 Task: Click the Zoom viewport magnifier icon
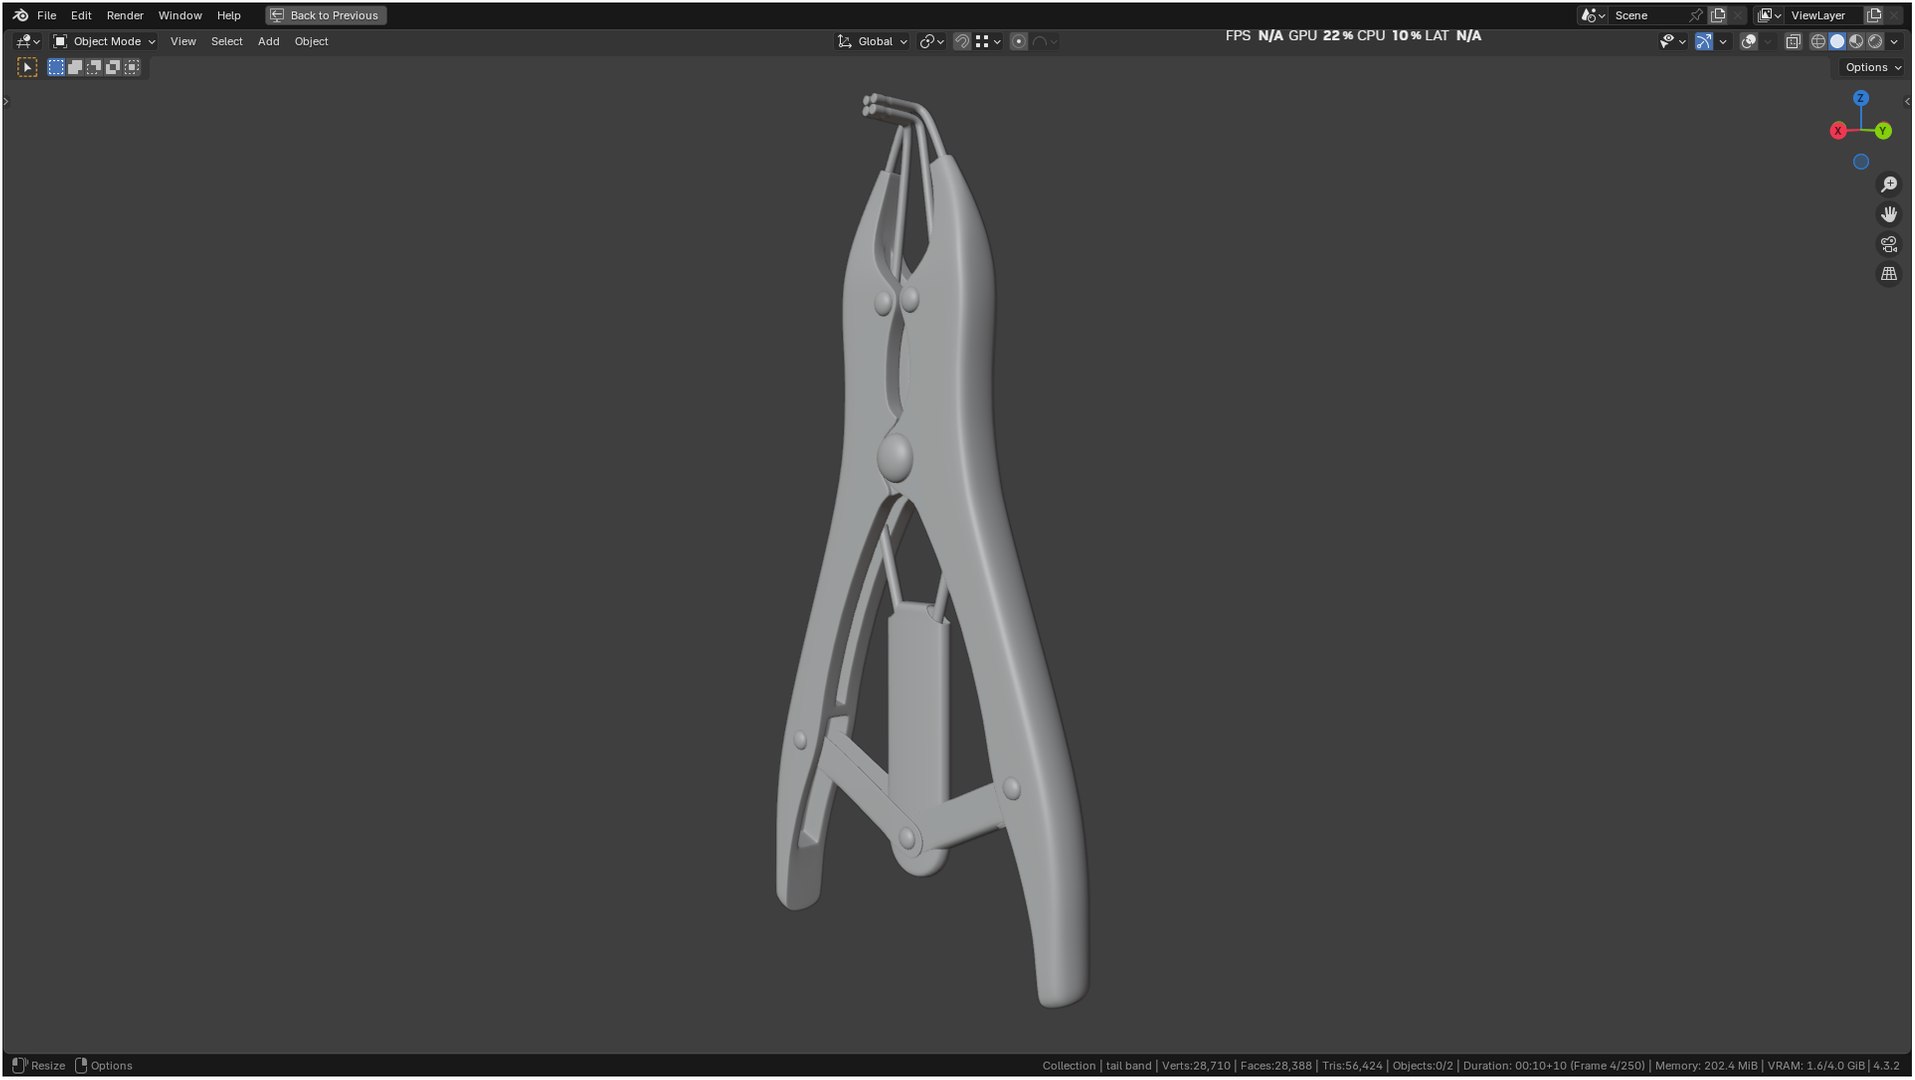(x=1888, y=184)
